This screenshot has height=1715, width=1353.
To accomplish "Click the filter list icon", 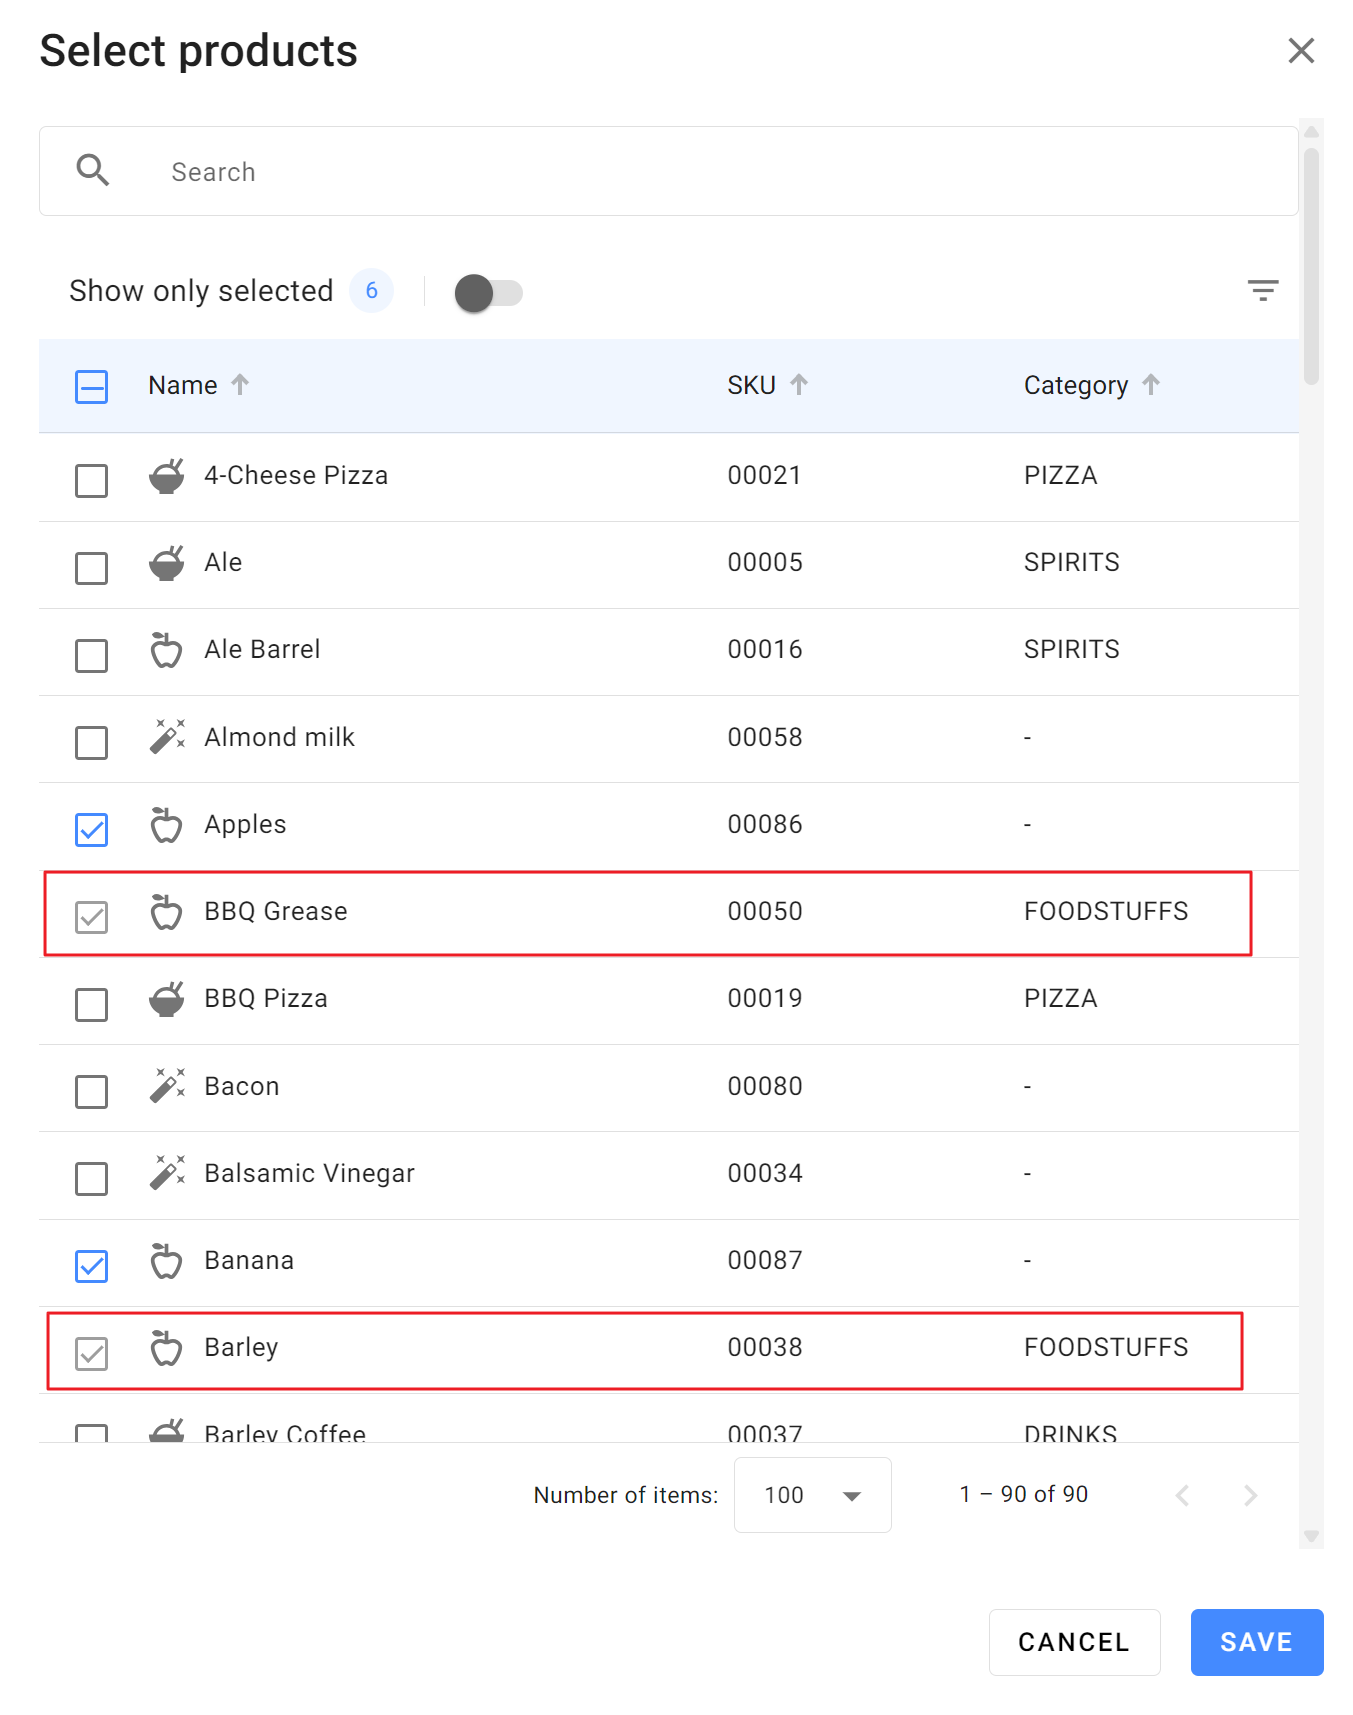I will pyautogui.click(x=1262, y=291).
